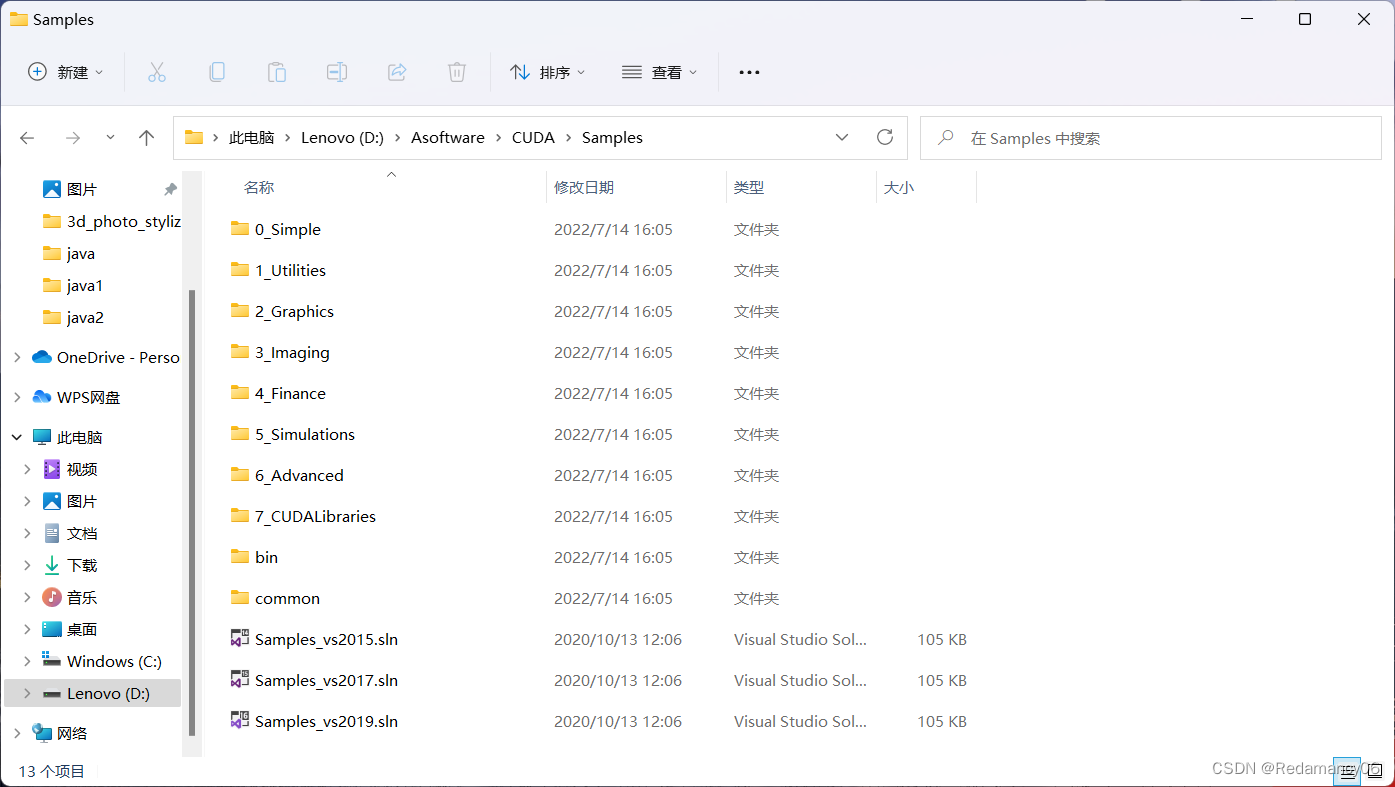
Task: Select the 1_Utilities folder name
Action: click(x=290, y=270)
